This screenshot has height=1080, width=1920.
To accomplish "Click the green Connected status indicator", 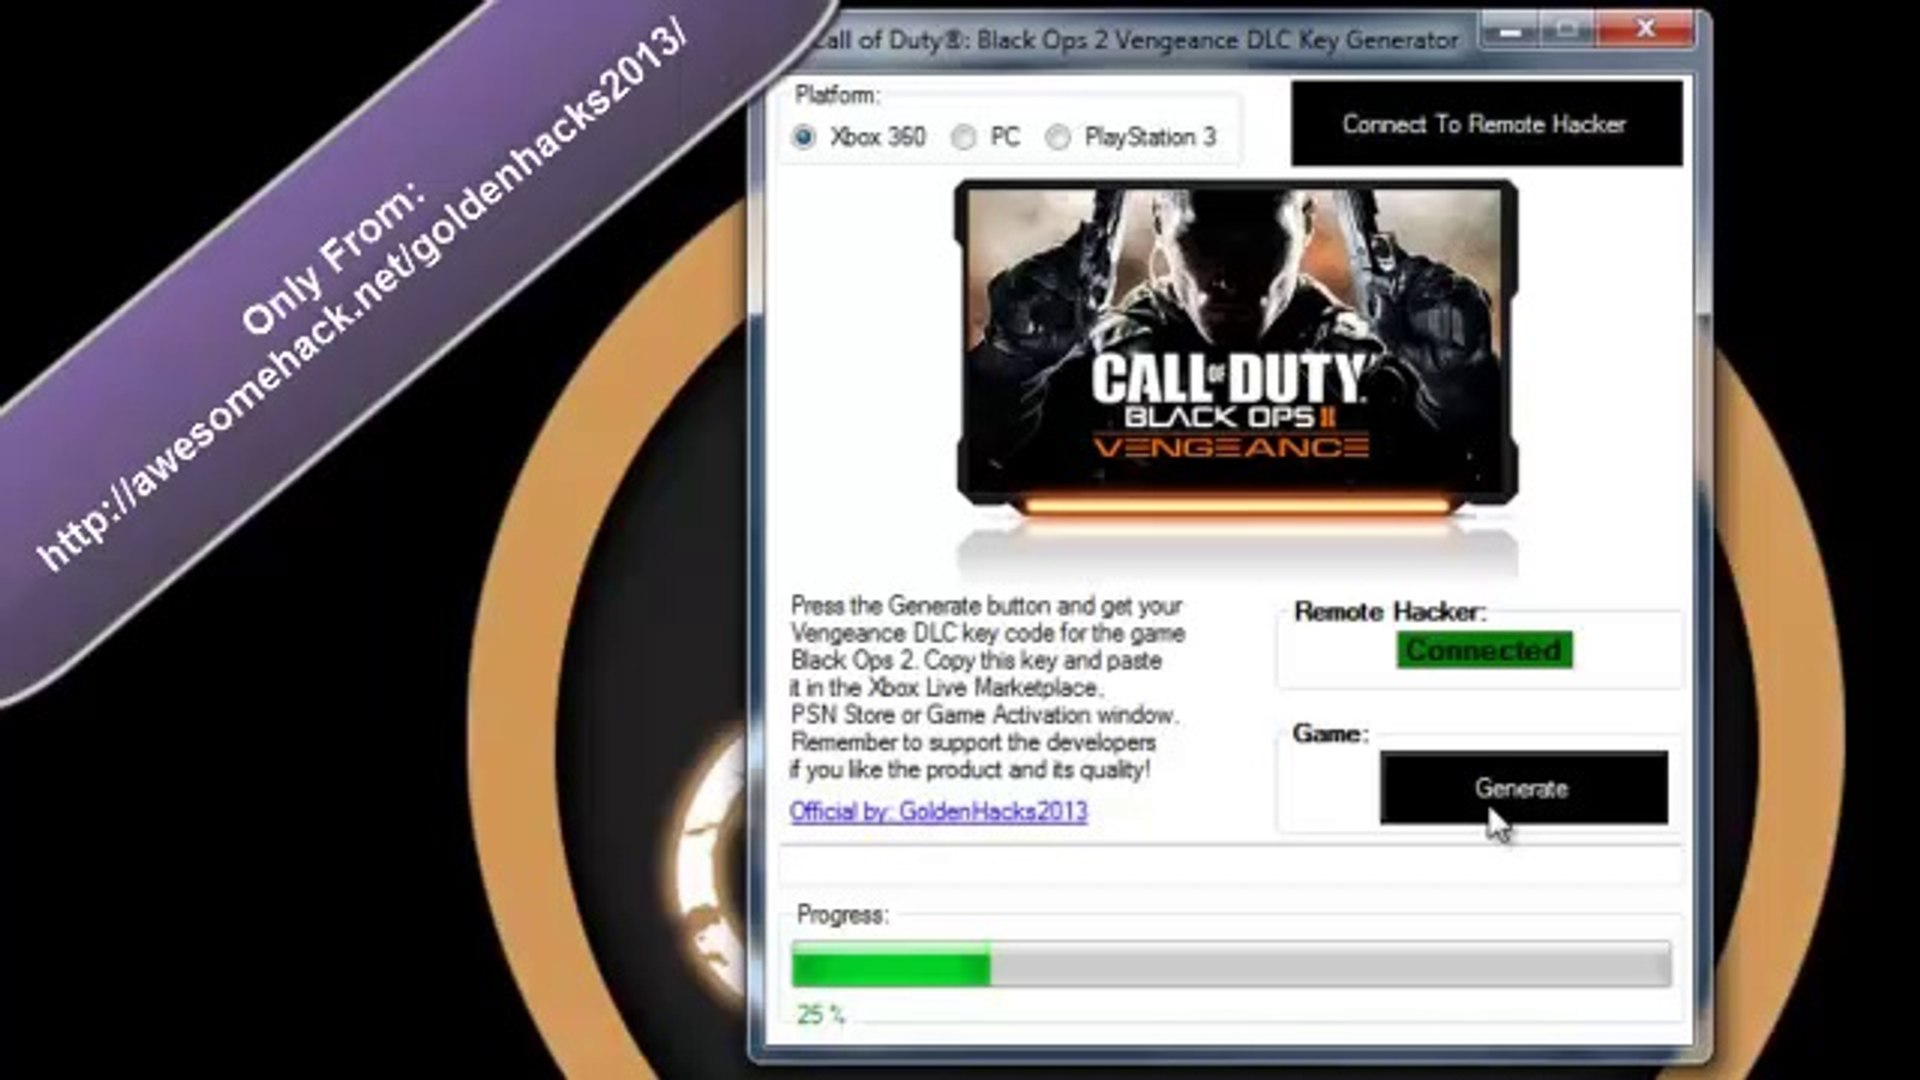I will pos(1484,650).
